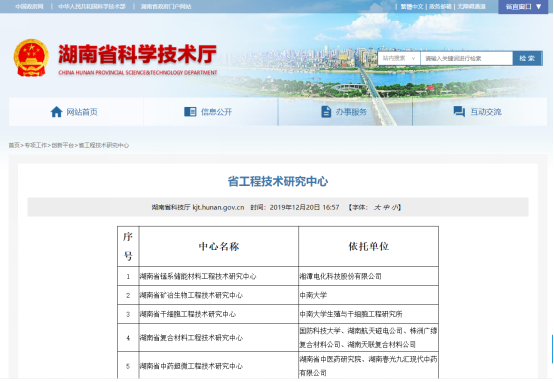This screenshot has width=554, height=382.
Task: Open the 中华人民共和国科学技术部 link
Action: 92,7
